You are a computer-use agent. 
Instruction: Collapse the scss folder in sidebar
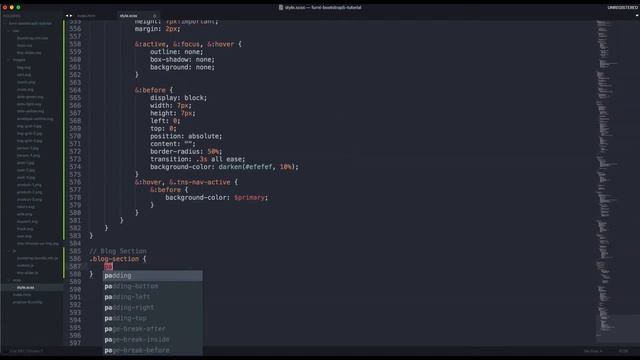point(9,280)
